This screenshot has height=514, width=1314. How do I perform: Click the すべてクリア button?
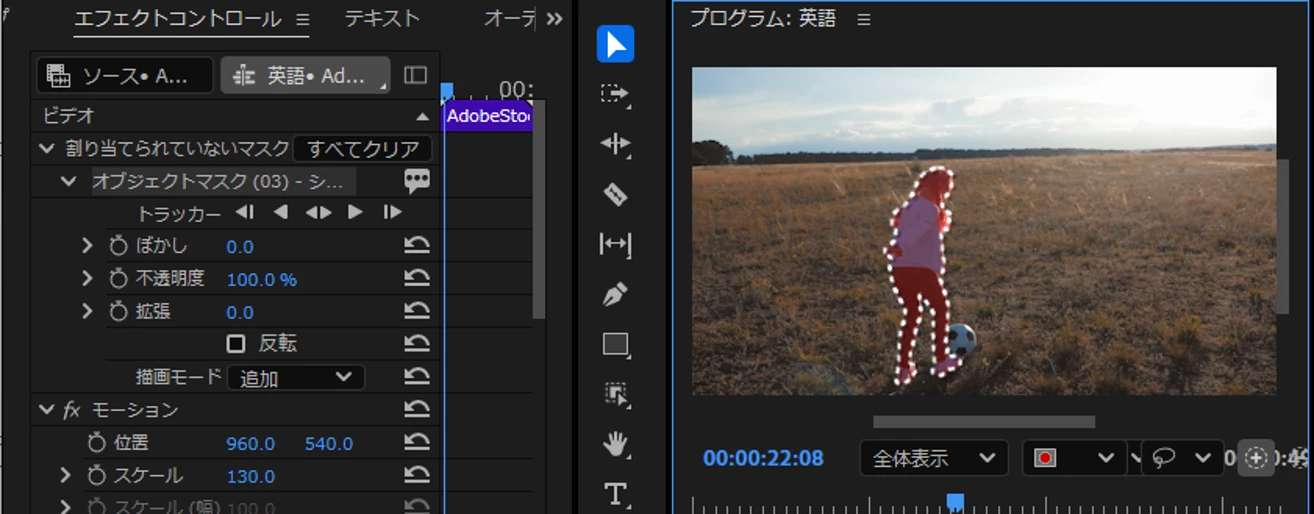(x=363, y=149)
